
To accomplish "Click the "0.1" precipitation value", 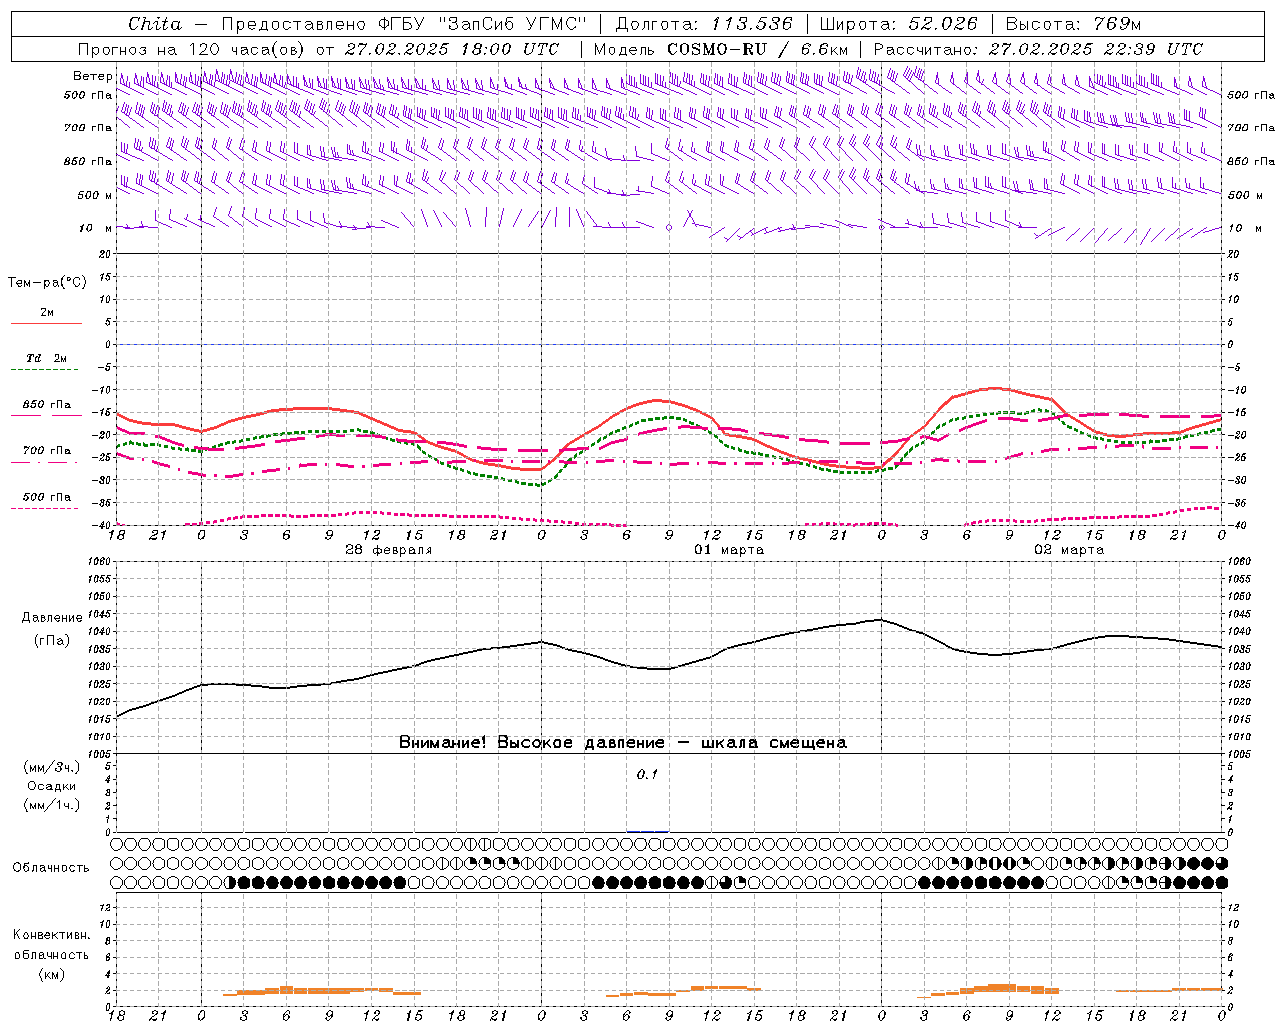I will coord(647,774).
